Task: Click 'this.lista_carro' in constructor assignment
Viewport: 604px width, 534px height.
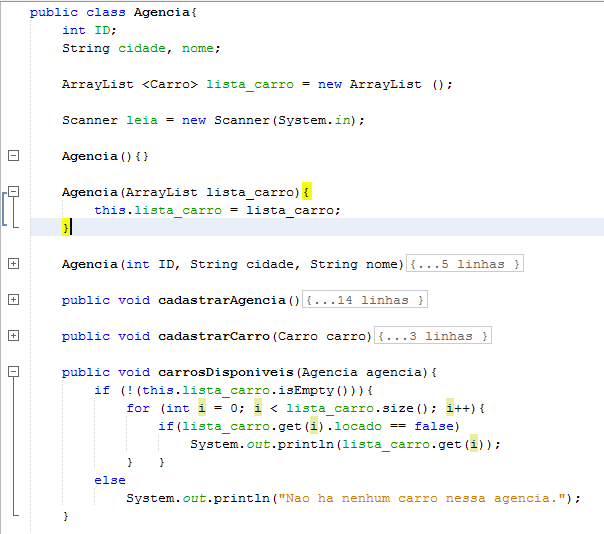Action: click(158, 210)
